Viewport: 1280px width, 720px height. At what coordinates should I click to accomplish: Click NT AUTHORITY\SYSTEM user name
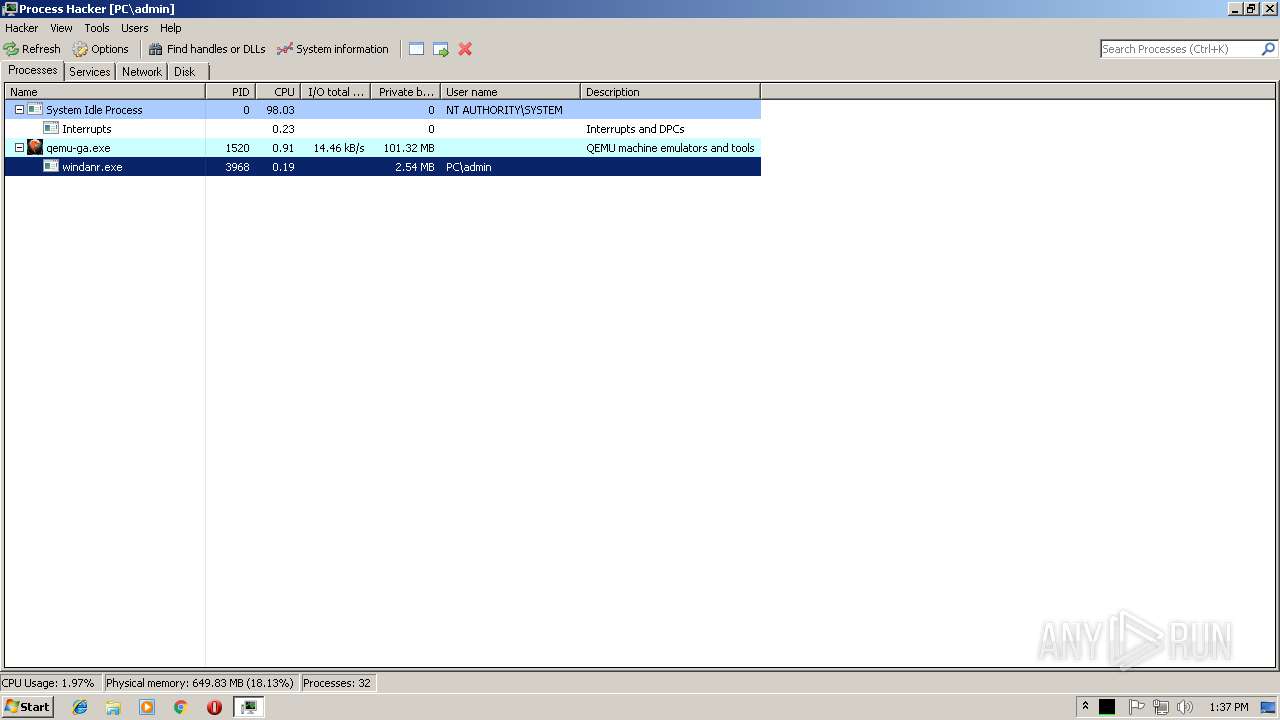click(504, 110)
